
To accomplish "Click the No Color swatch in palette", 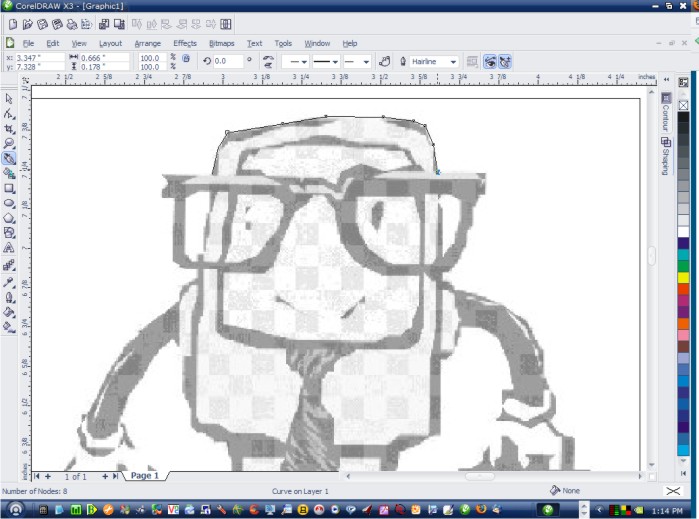I will point(683,106).
